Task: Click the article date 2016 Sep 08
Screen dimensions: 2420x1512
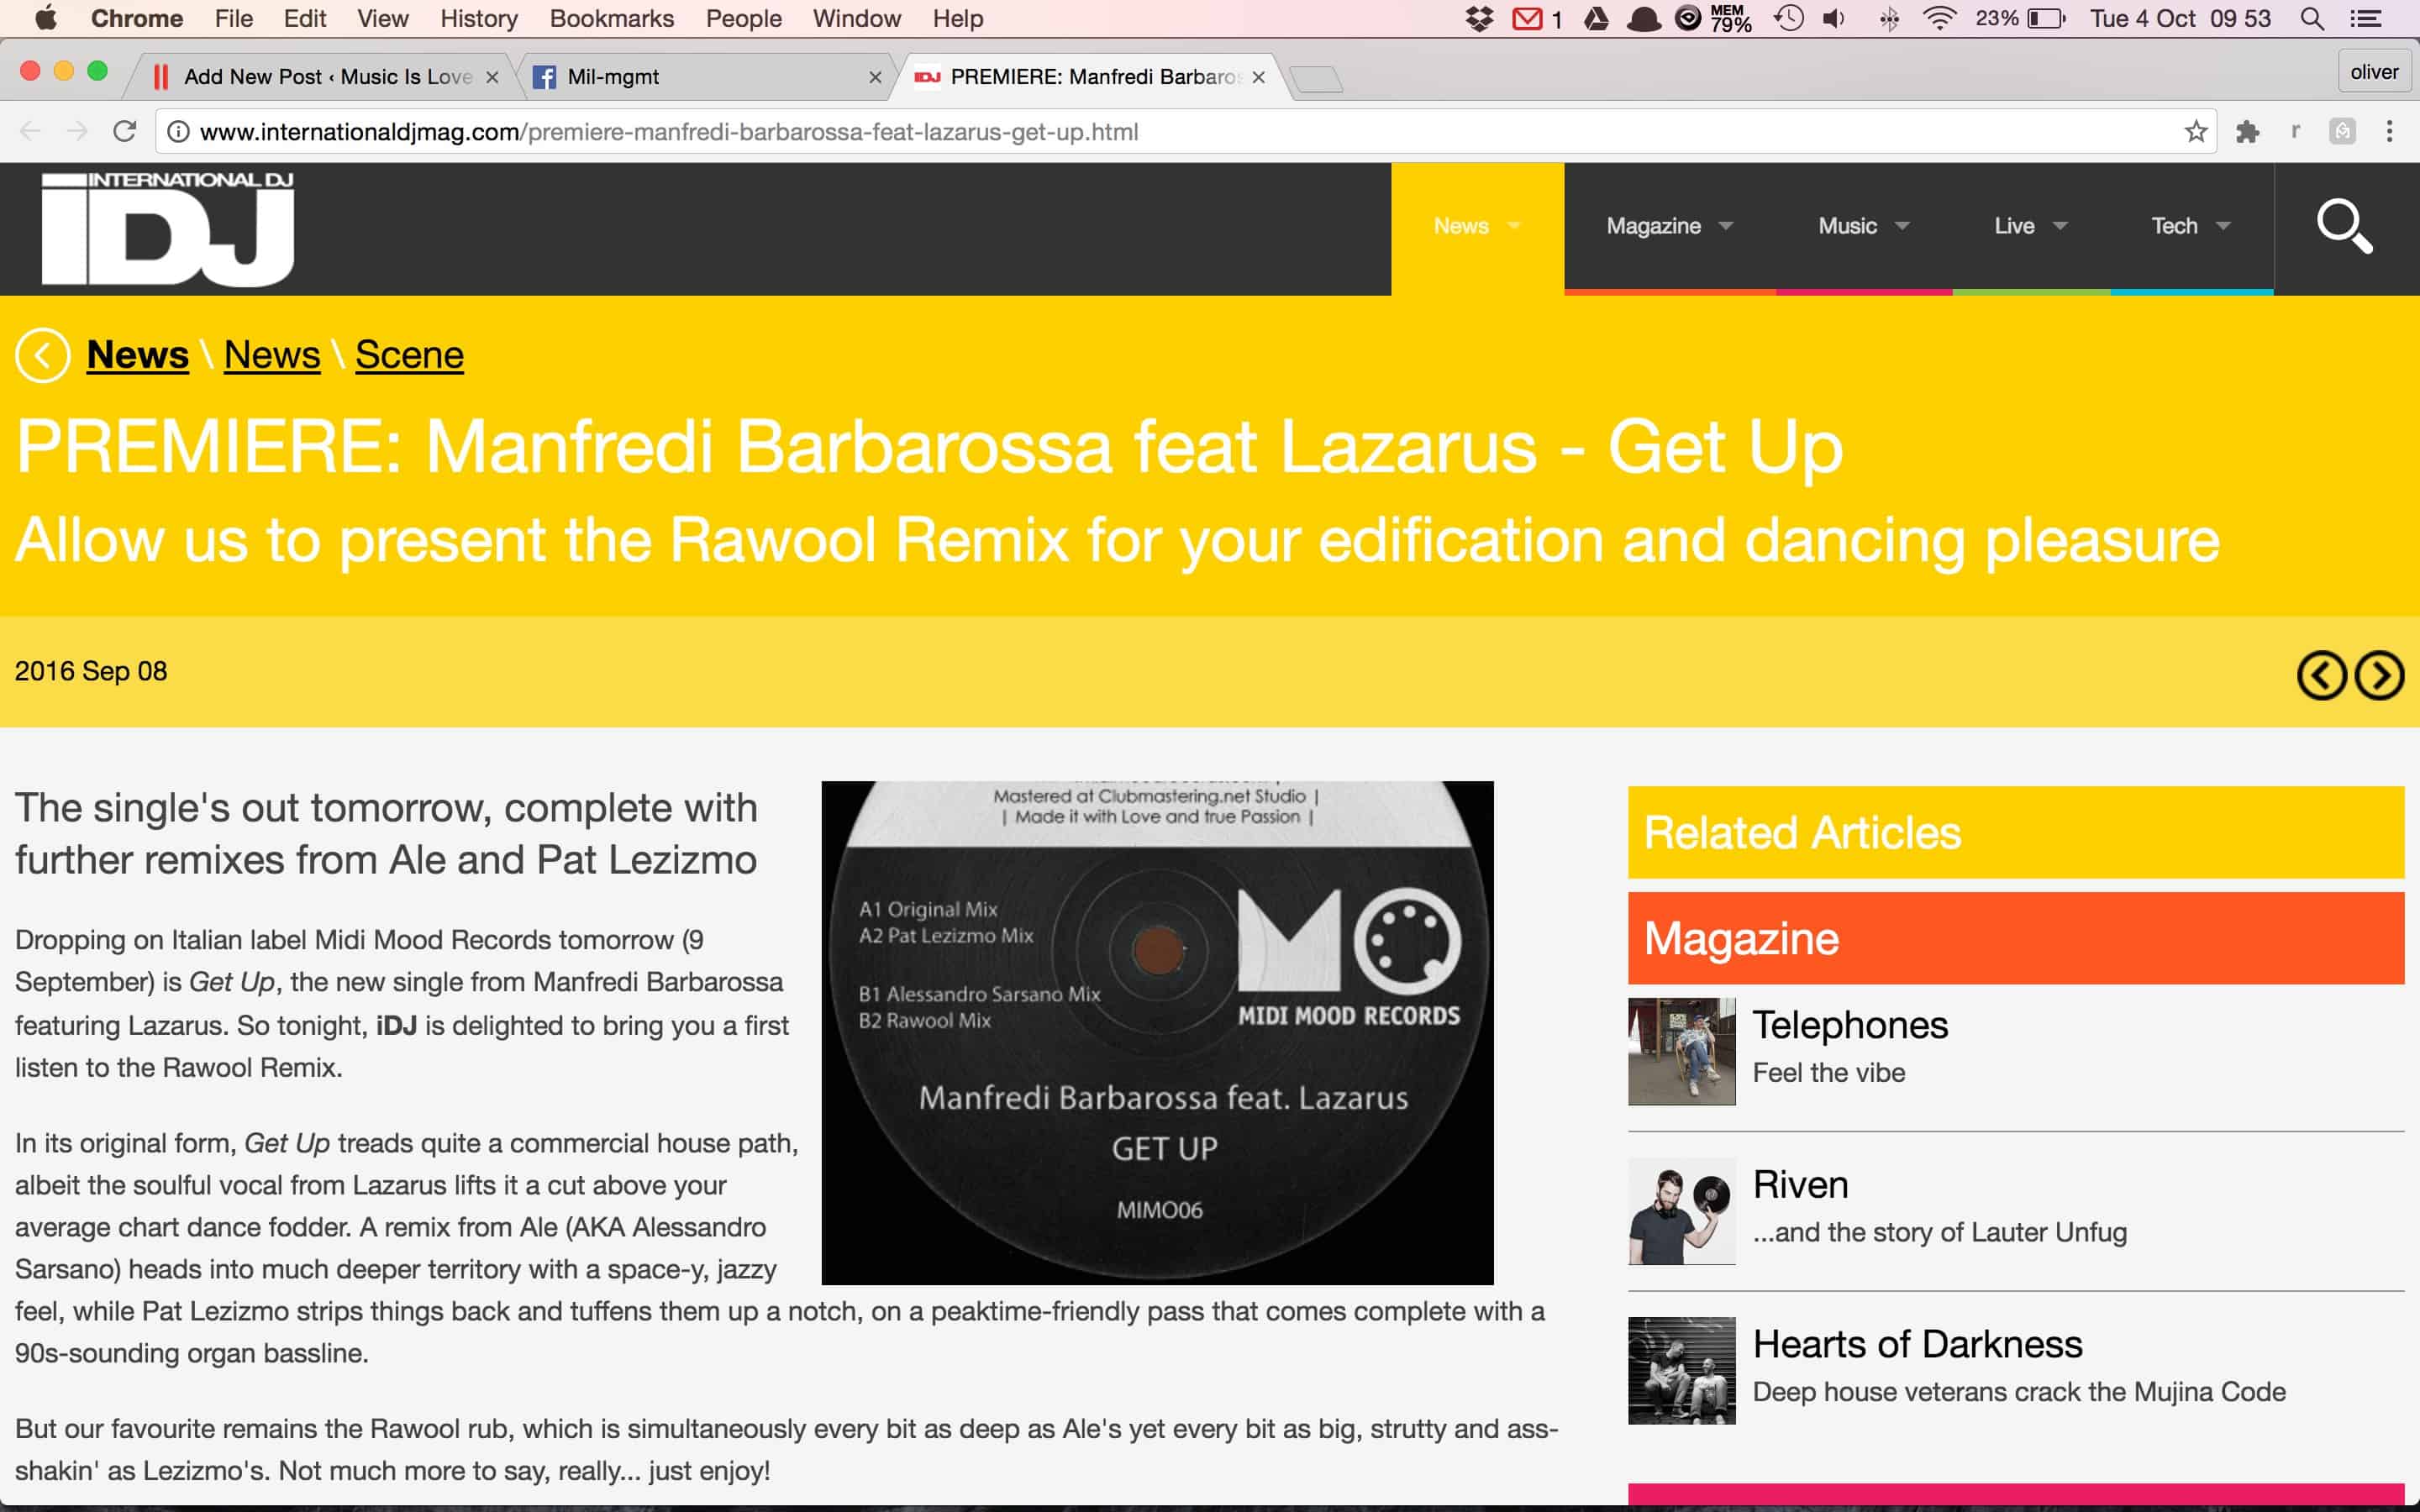Action: pos(91,671)
